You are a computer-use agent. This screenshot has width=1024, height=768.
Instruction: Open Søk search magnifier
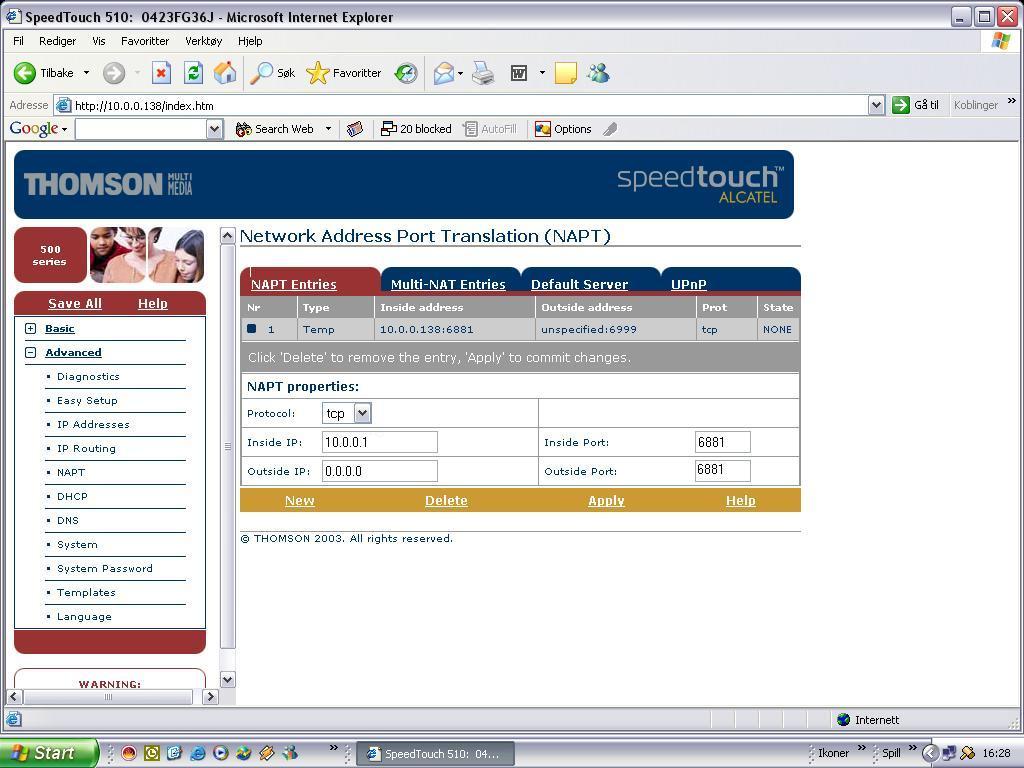pos(273,73)
